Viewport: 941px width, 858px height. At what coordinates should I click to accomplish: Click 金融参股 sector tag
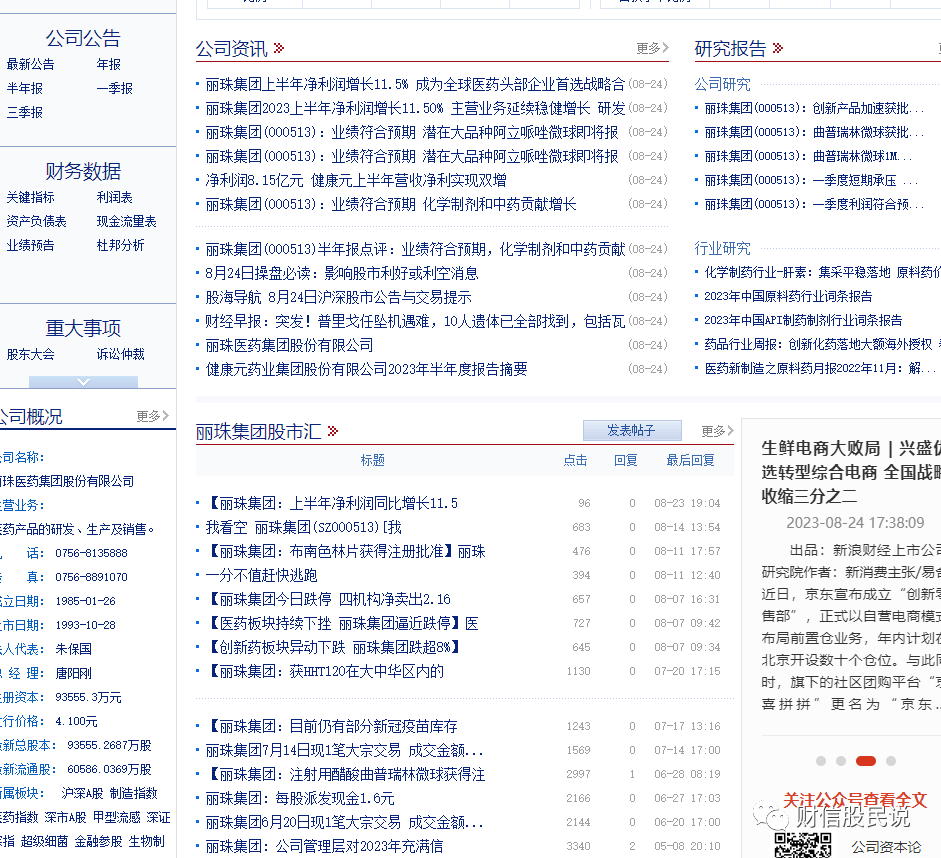click(x=98, y=841)
